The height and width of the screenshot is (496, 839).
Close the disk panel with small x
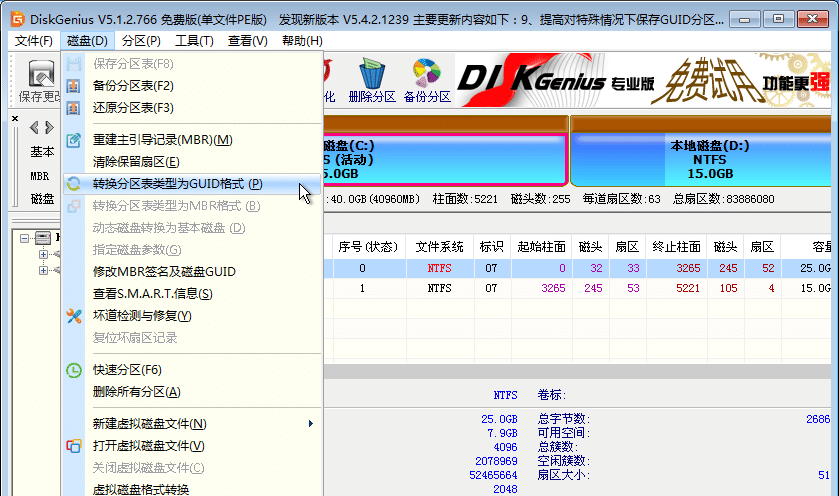click(15, 118)
